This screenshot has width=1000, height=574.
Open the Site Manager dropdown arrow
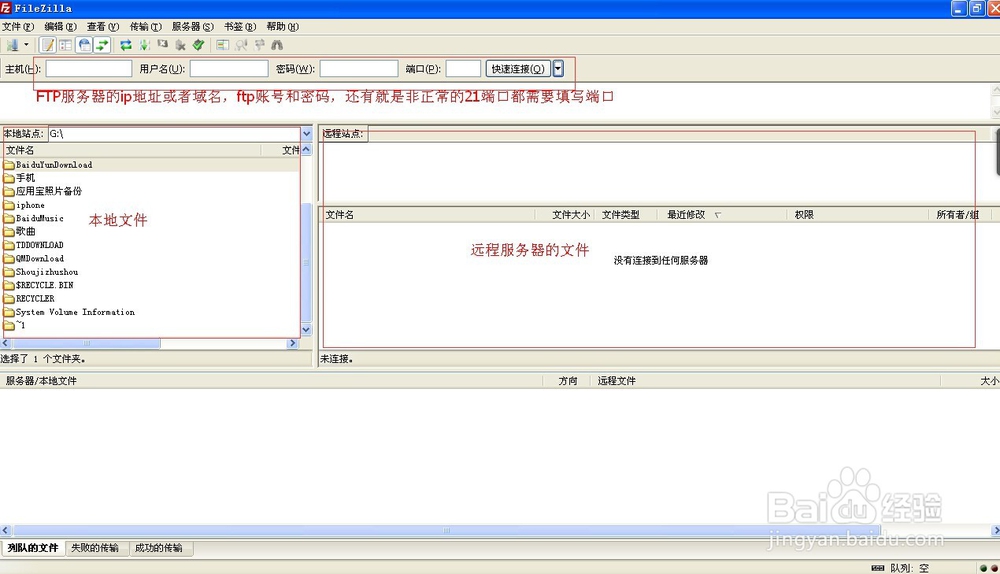coord(26,45)
